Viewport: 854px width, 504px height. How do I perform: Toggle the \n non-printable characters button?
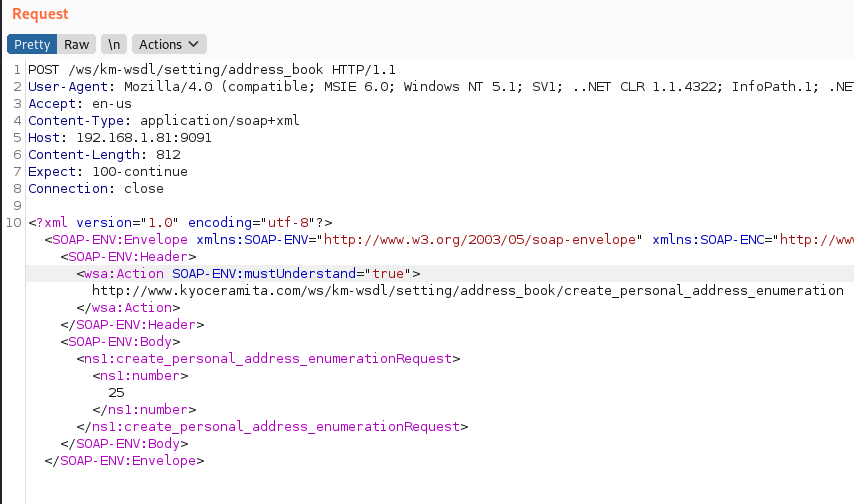tap(114, 44)
